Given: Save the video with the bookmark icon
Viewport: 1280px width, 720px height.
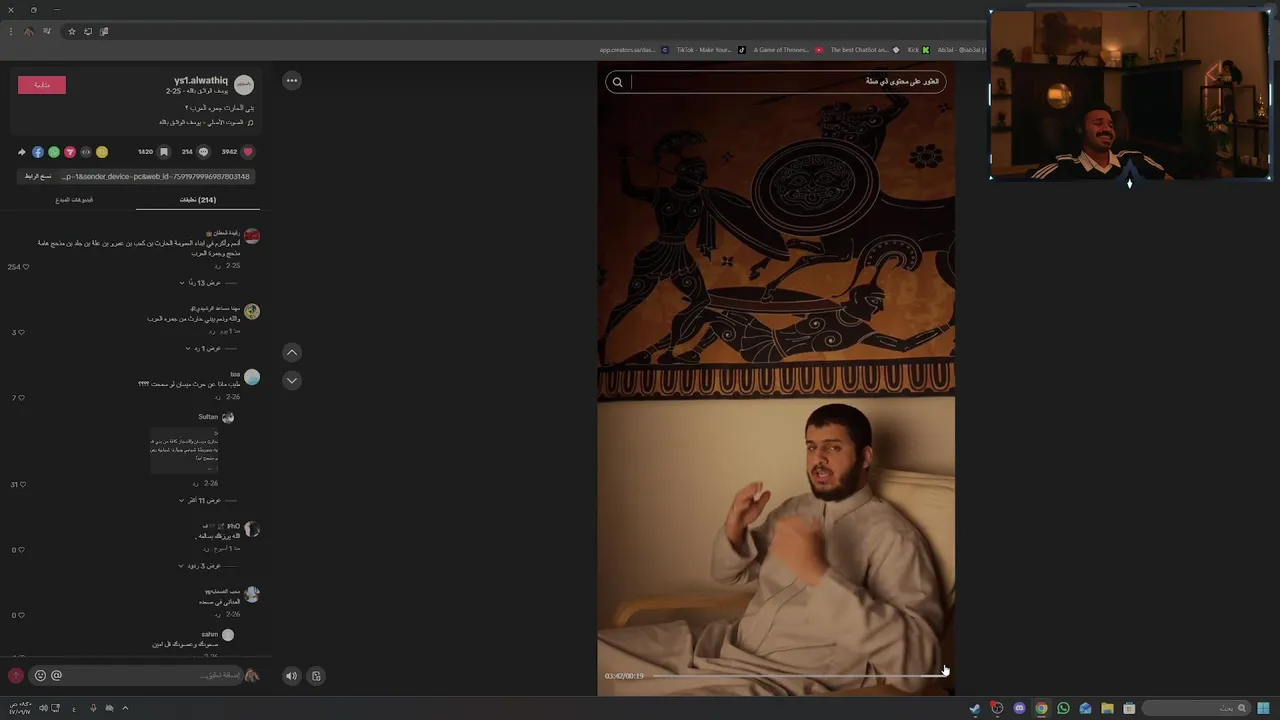Looking at the screenshot, I should point(164,152).
